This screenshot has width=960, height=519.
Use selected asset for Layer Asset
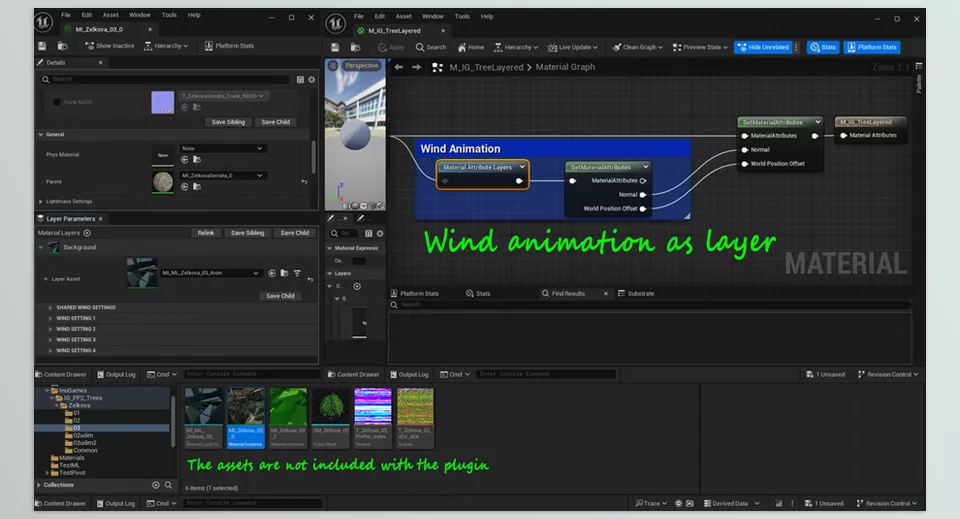(x=272, y=273)
